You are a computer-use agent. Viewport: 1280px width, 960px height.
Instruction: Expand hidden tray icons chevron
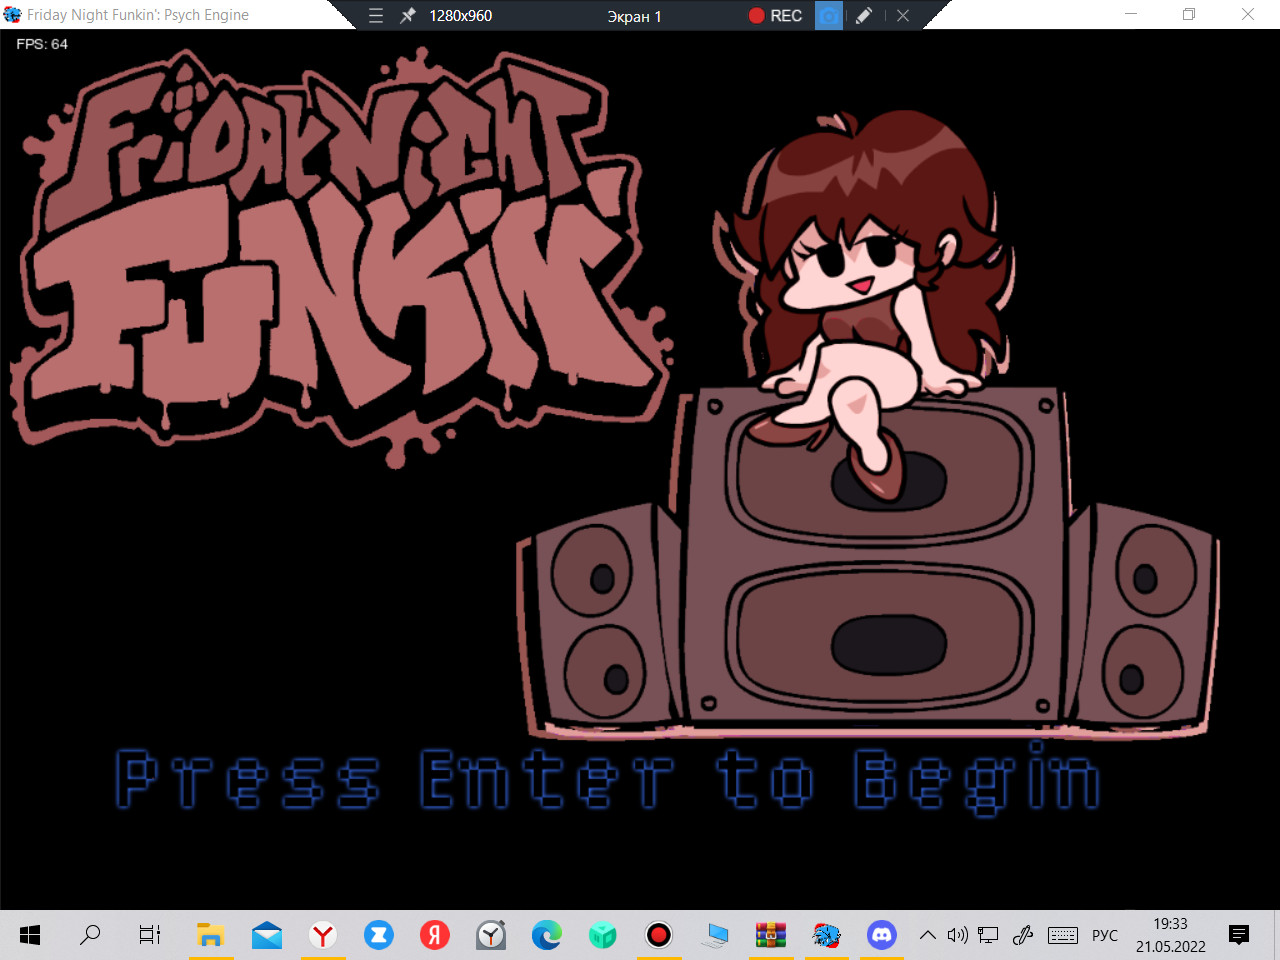(927, 935)
